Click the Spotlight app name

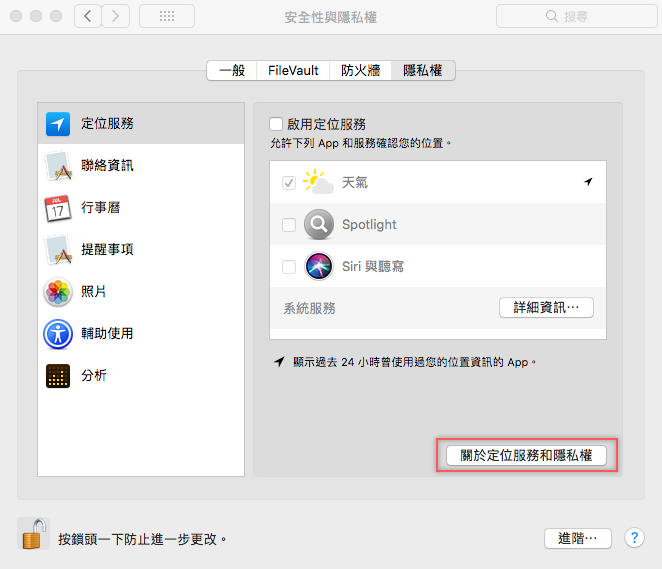click(x=369, y=225)
